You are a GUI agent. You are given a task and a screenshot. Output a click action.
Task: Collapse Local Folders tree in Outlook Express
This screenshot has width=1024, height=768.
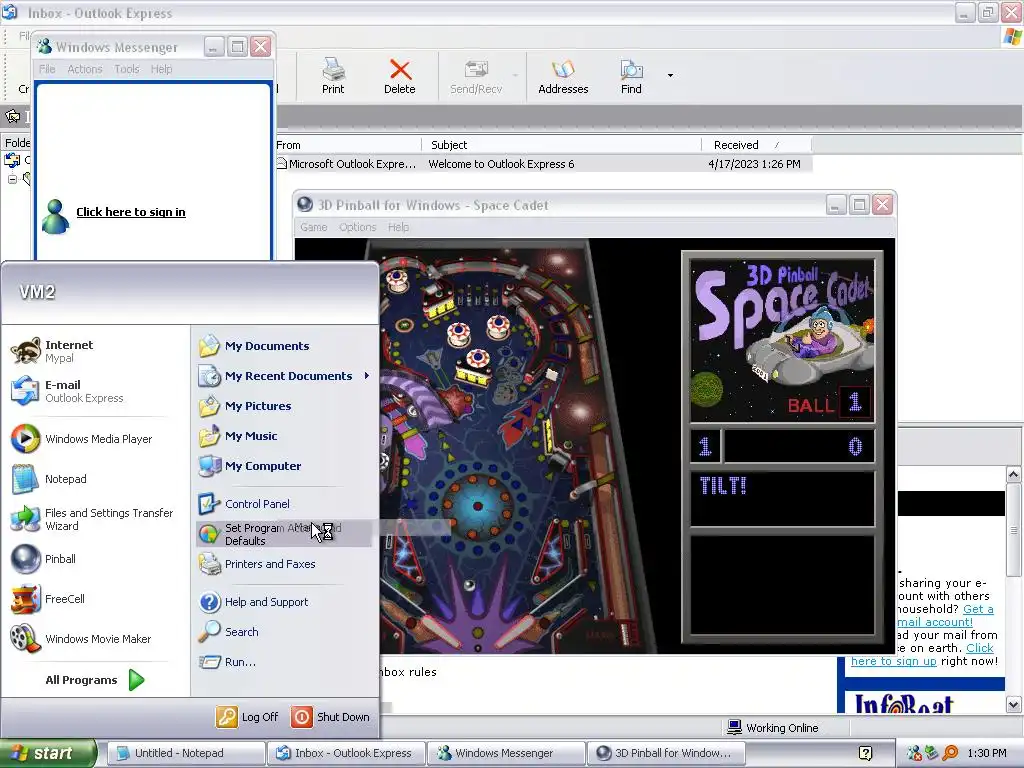pyautogui.click(x=12, y=179)
